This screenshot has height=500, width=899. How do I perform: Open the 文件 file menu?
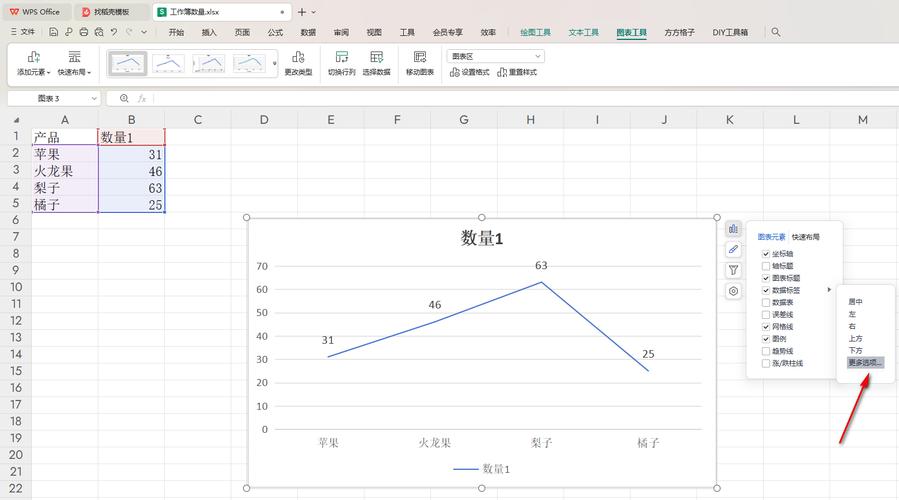pyautogui.click(x=23, y=32)
